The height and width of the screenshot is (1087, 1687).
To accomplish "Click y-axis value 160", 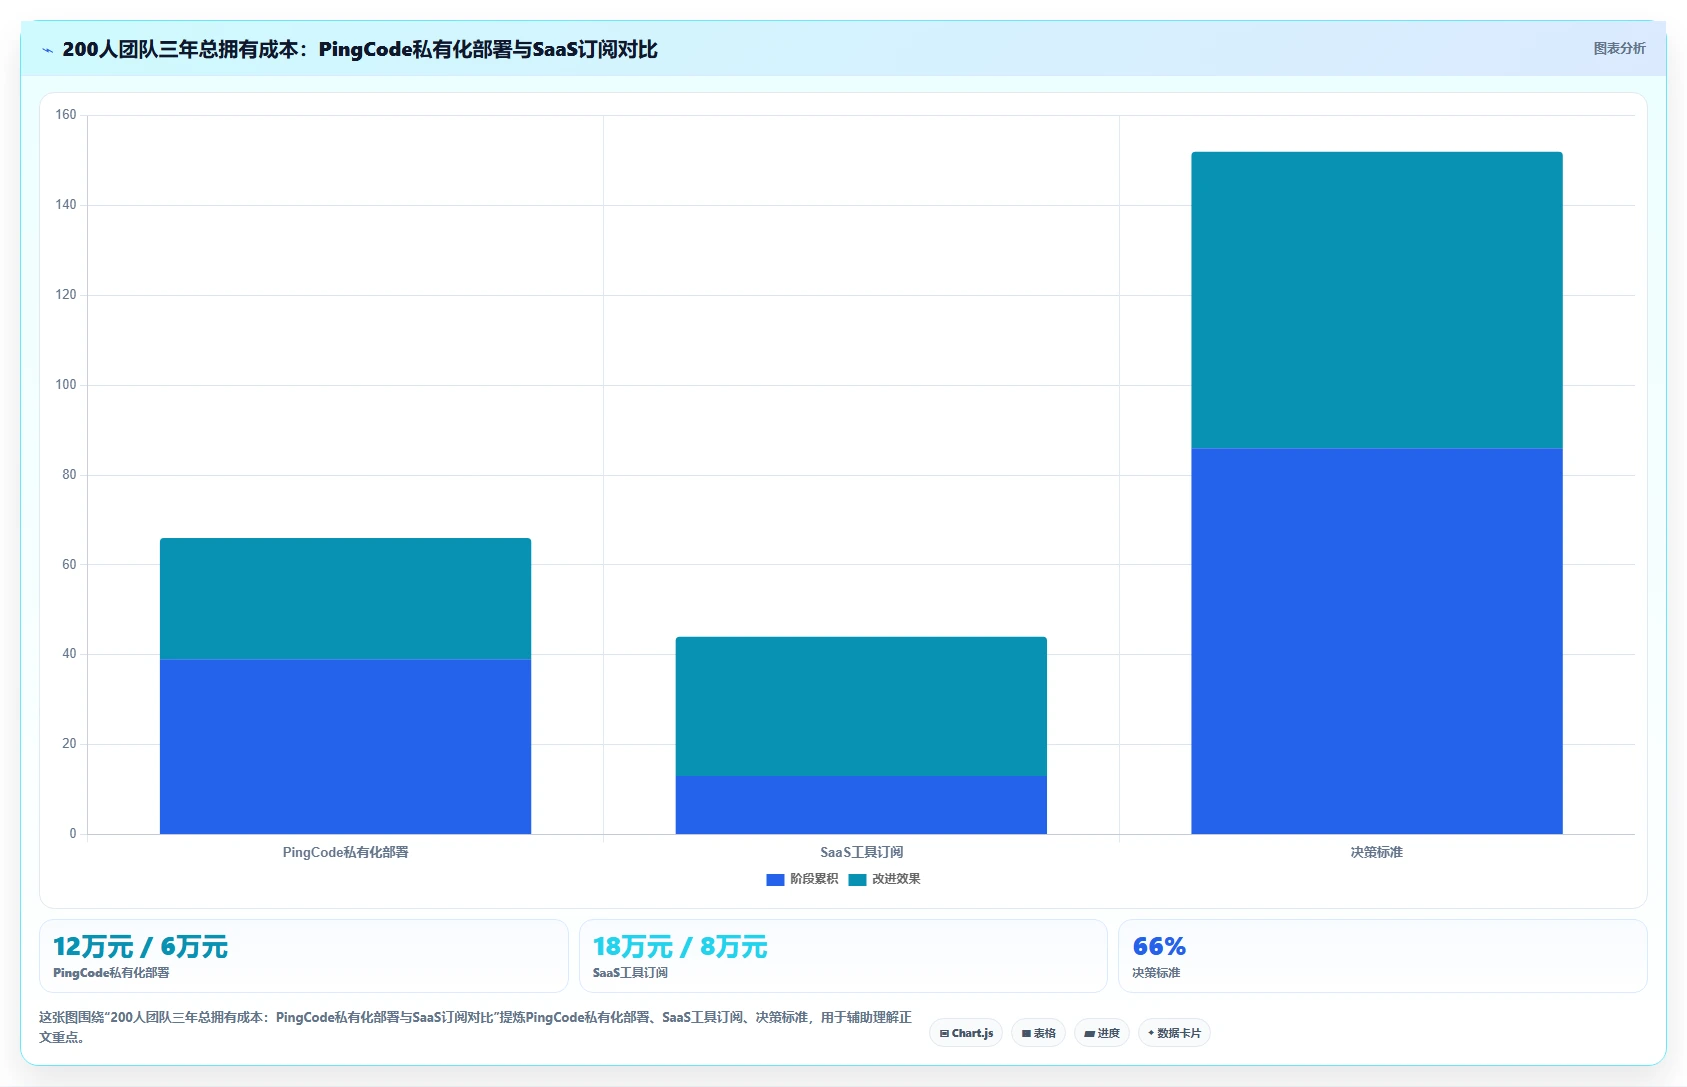I will point(66,115).
